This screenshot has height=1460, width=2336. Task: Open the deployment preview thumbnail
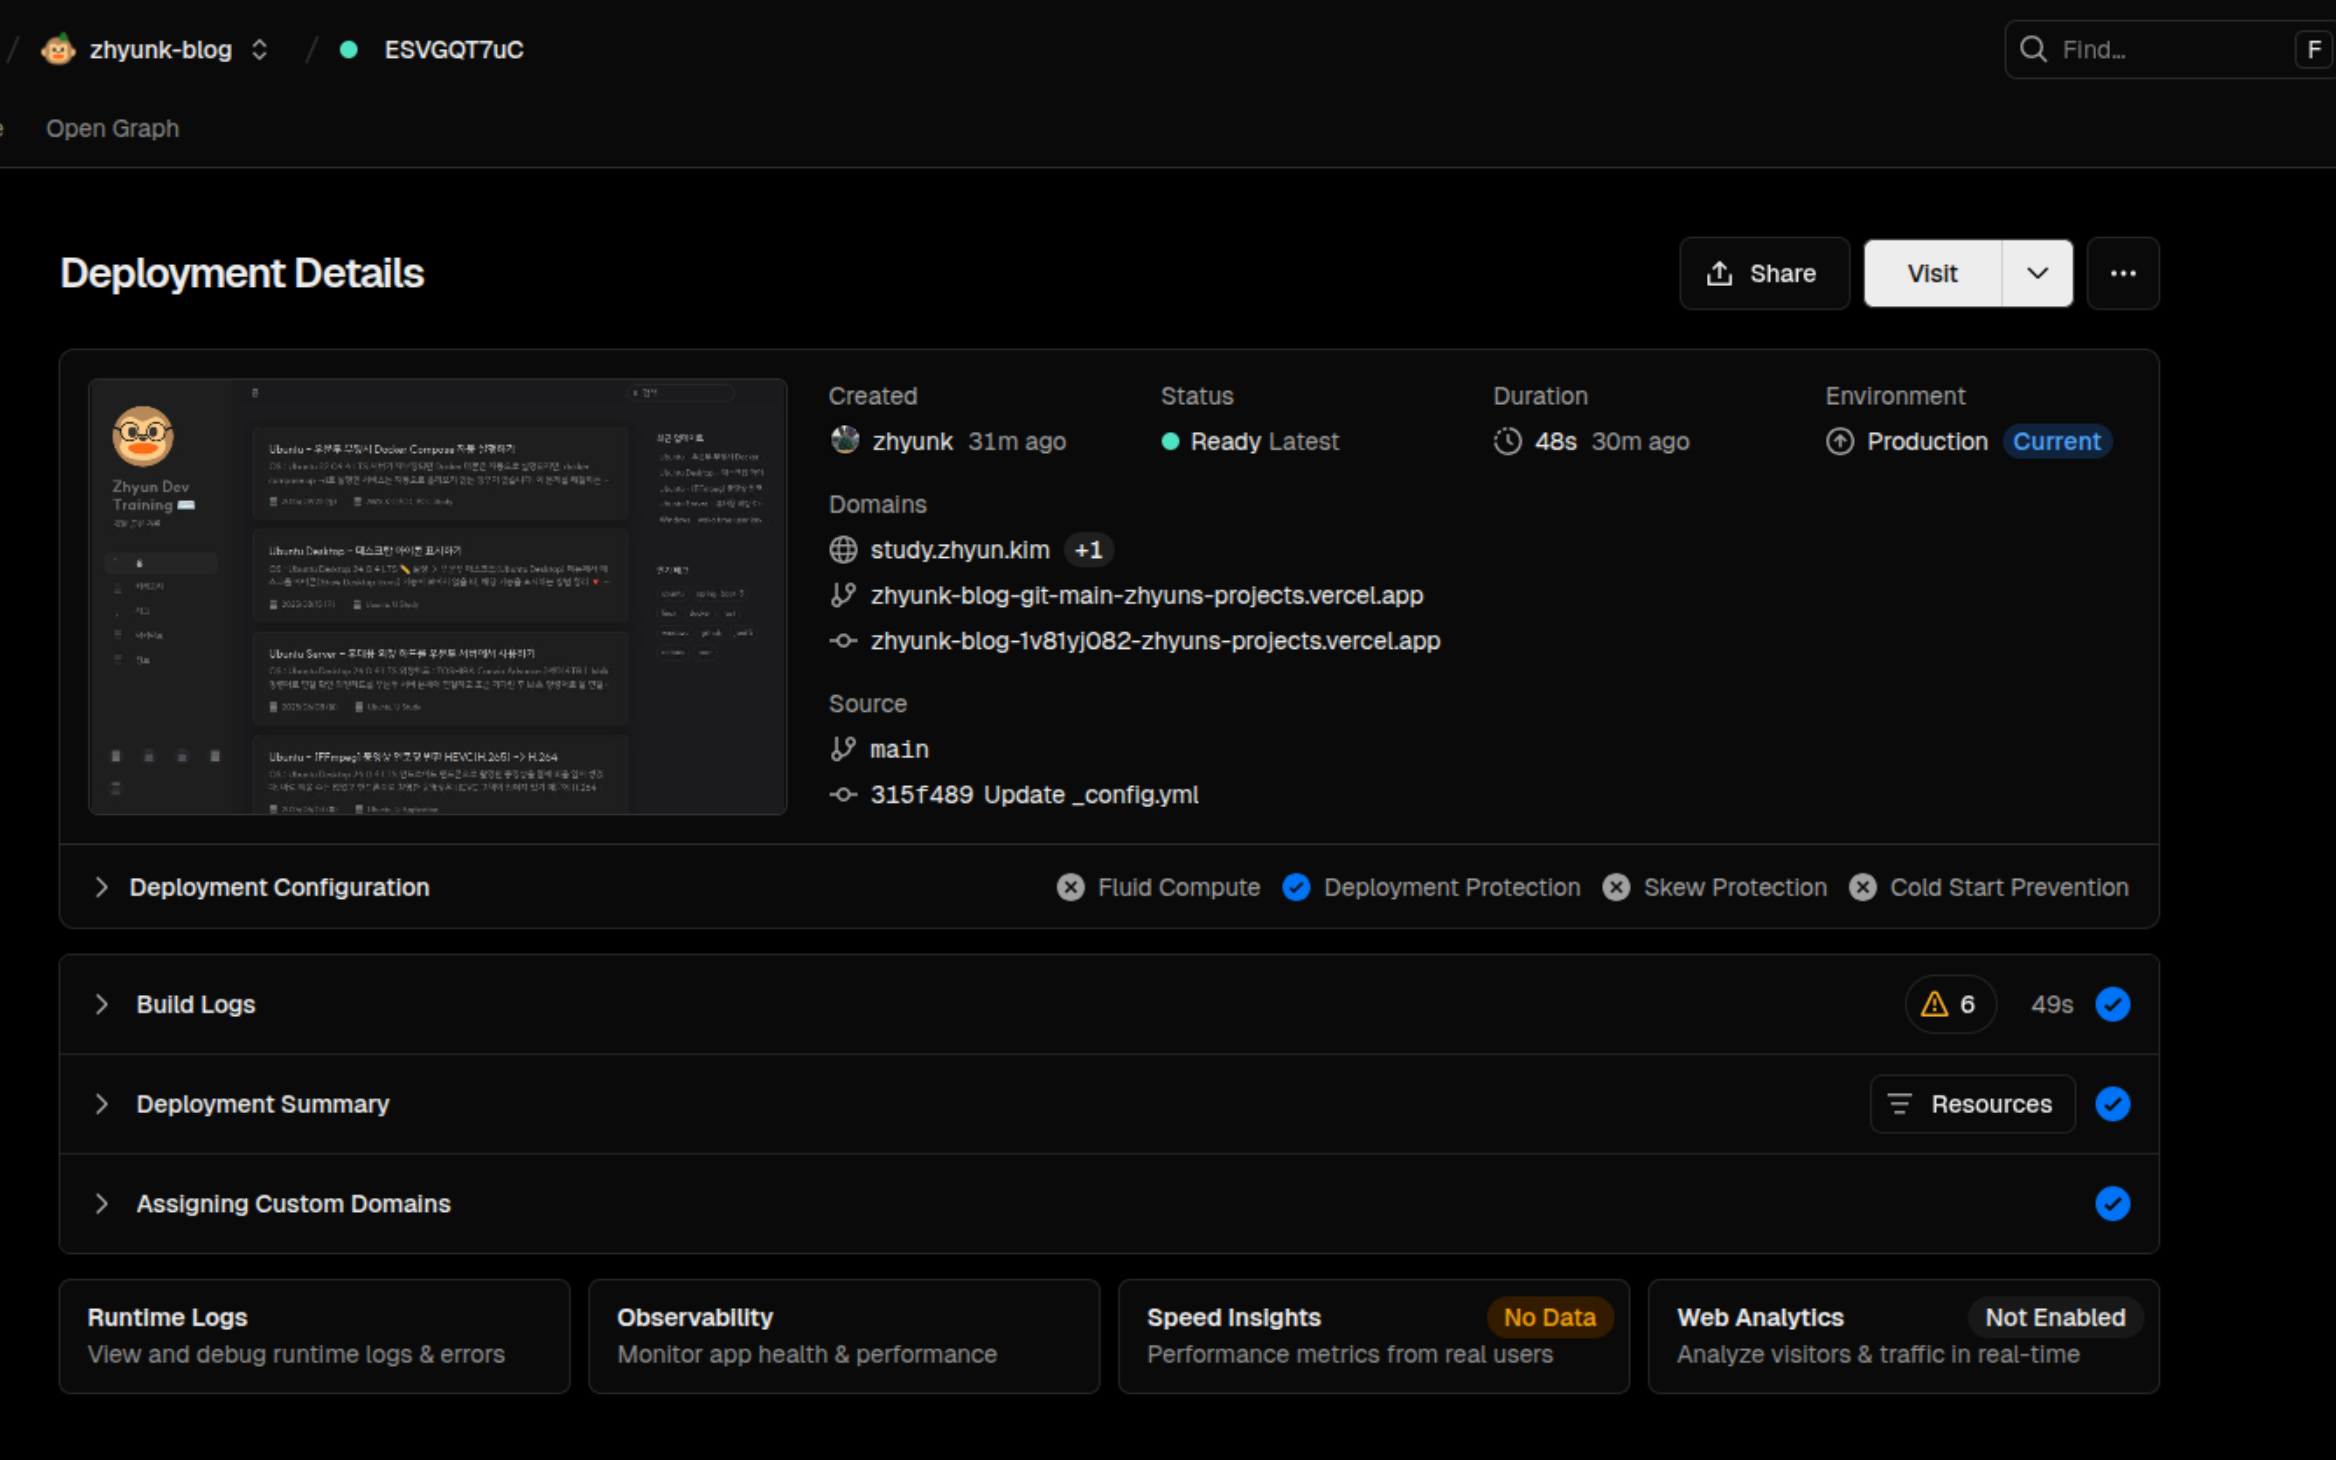(438, 596)
